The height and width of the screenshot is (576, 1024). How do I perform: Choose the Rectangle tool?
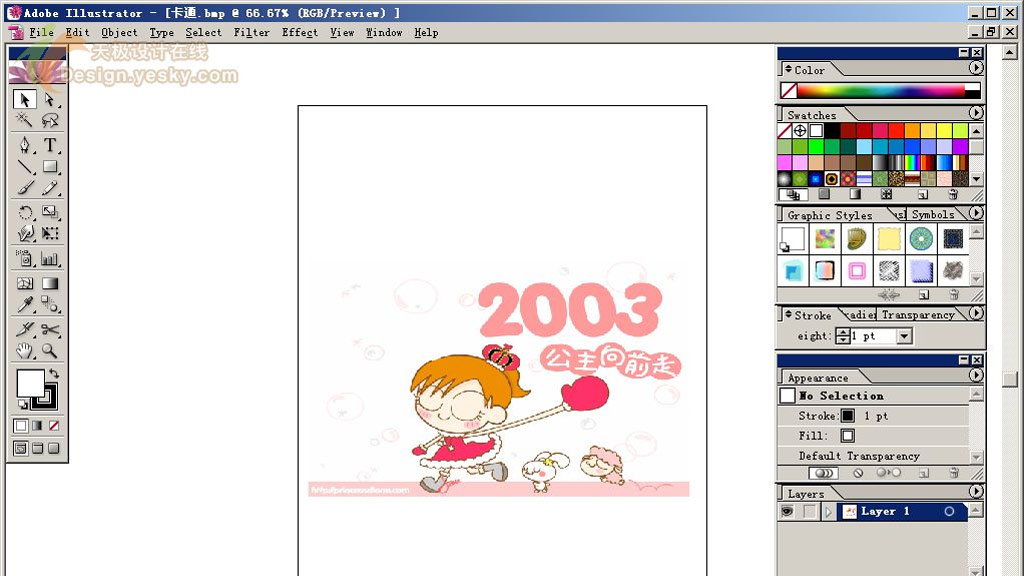click(50, 167)
